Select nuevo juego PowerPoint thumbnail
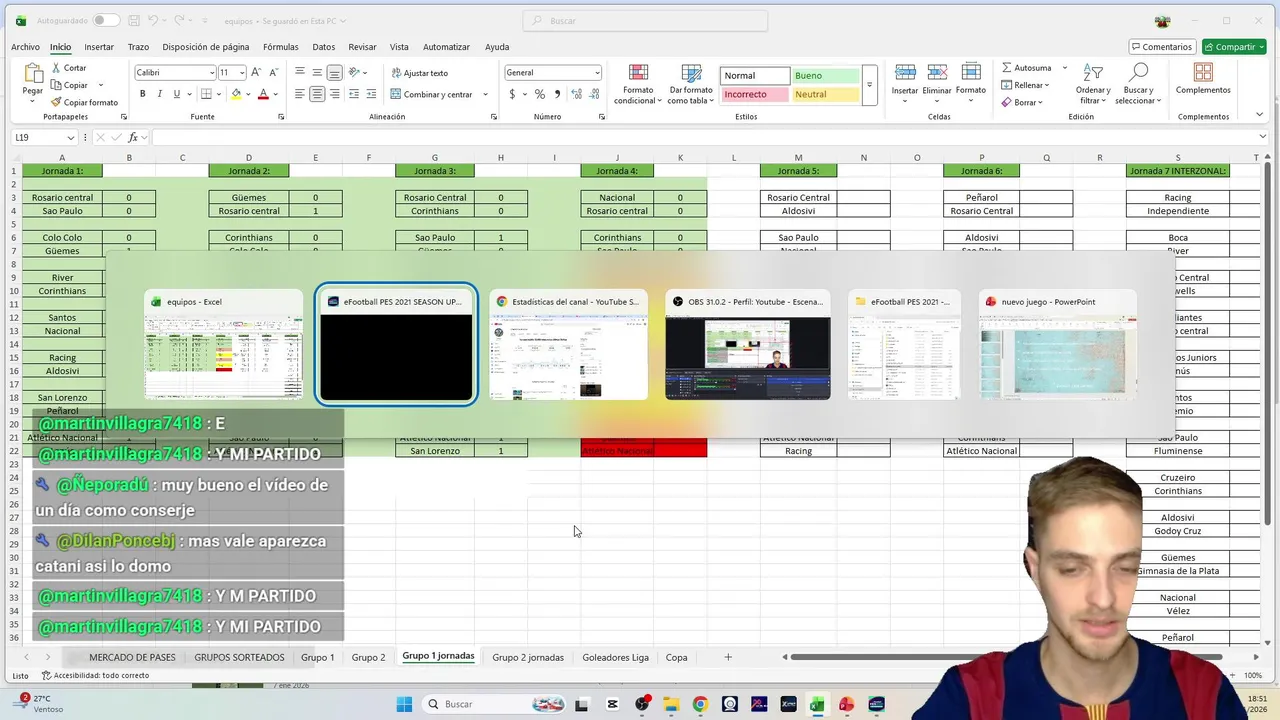This screenshot has height=720, width=1280. (1058, 346)
